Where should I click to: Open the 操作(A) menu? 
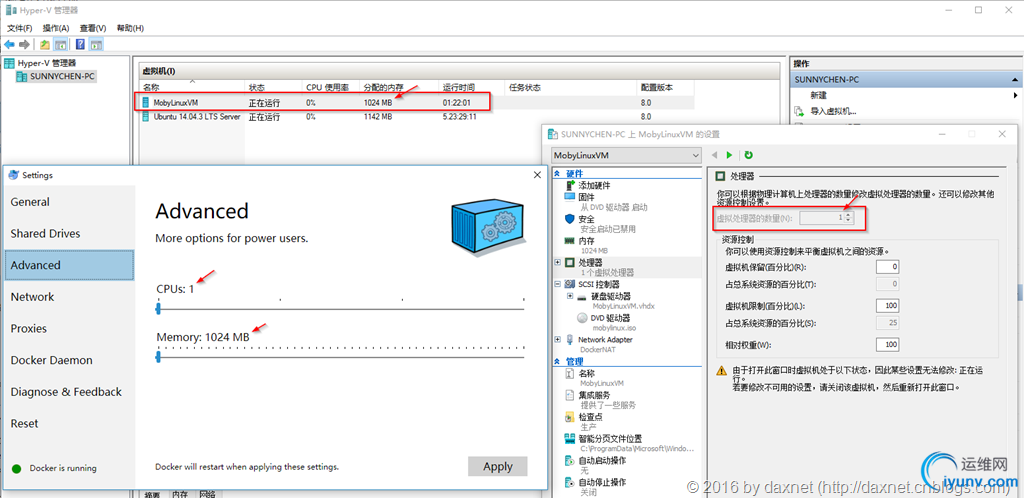56,28
